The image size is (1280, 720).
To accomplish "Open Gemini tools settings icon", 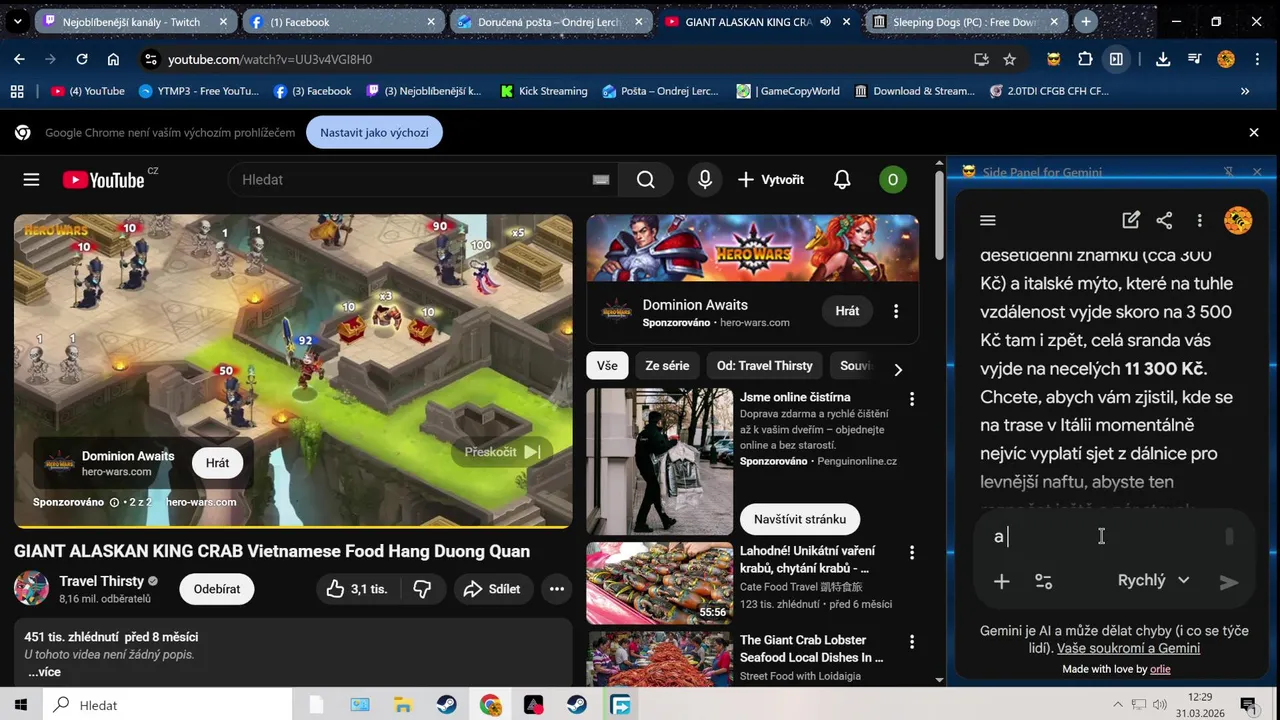I will 1043,581.
